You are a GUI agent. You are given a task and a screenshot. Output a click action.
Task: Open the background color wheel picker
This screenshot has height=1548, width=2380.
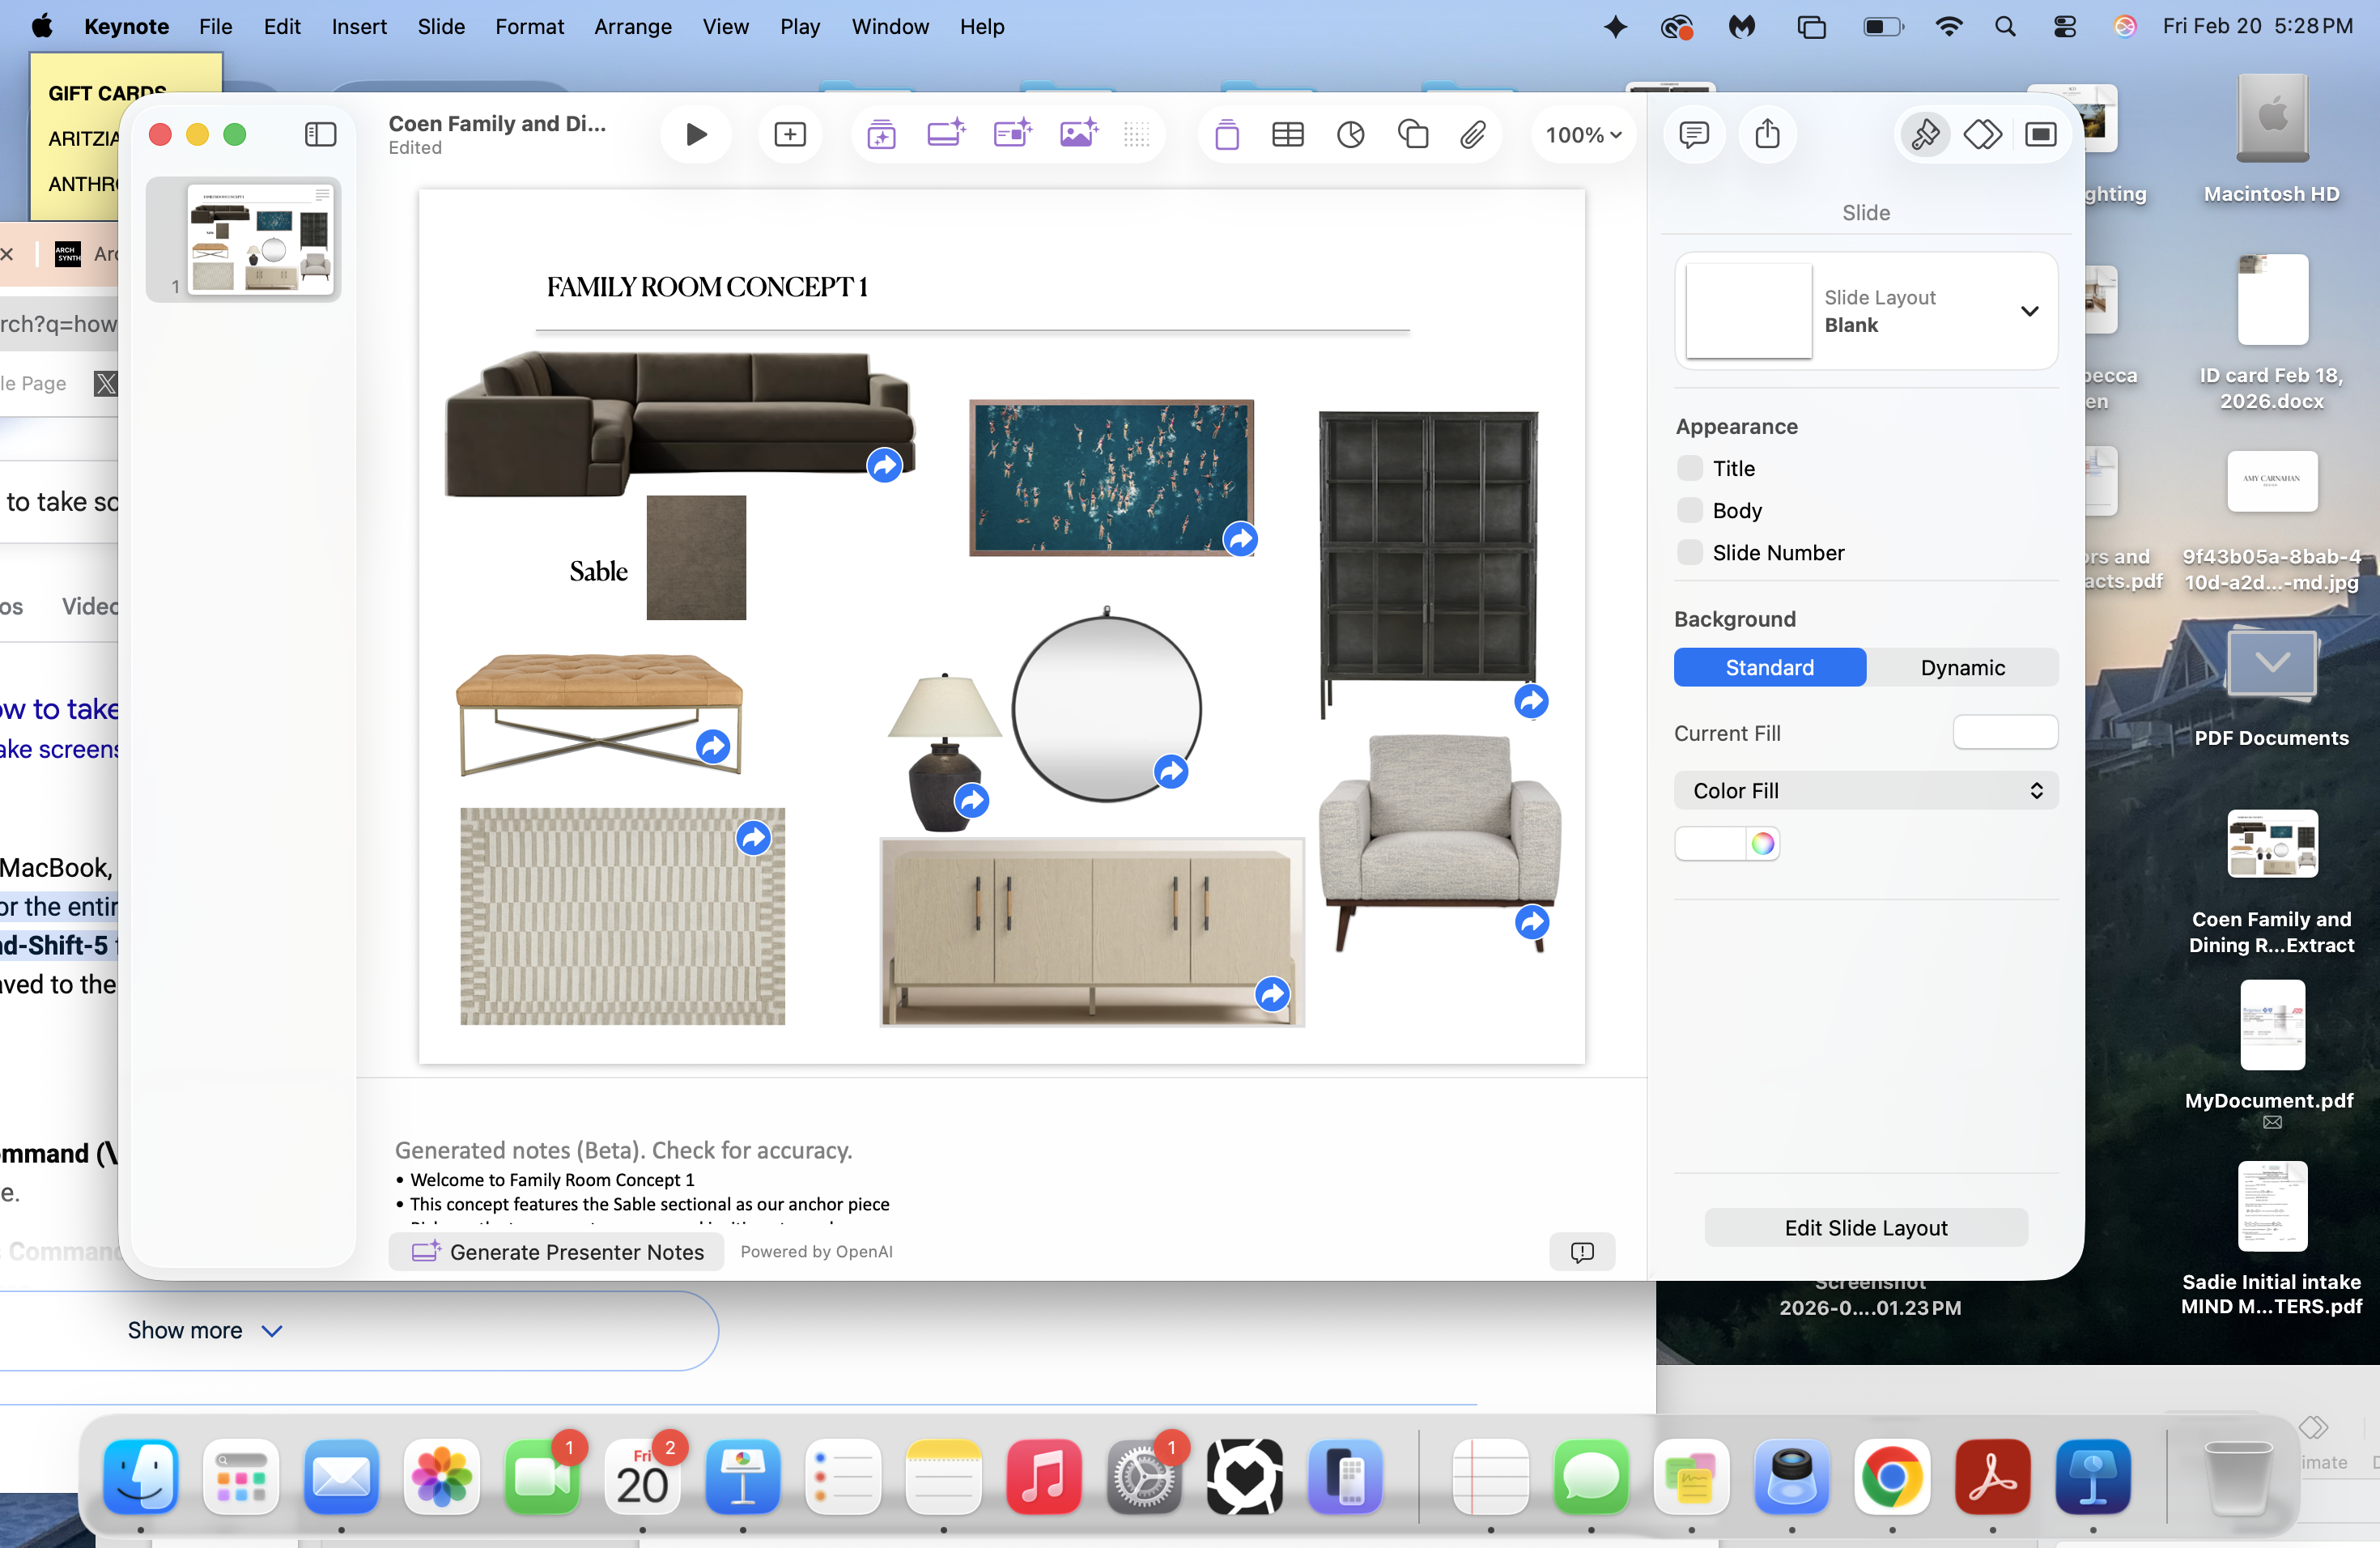click(x=1762, y=843)
